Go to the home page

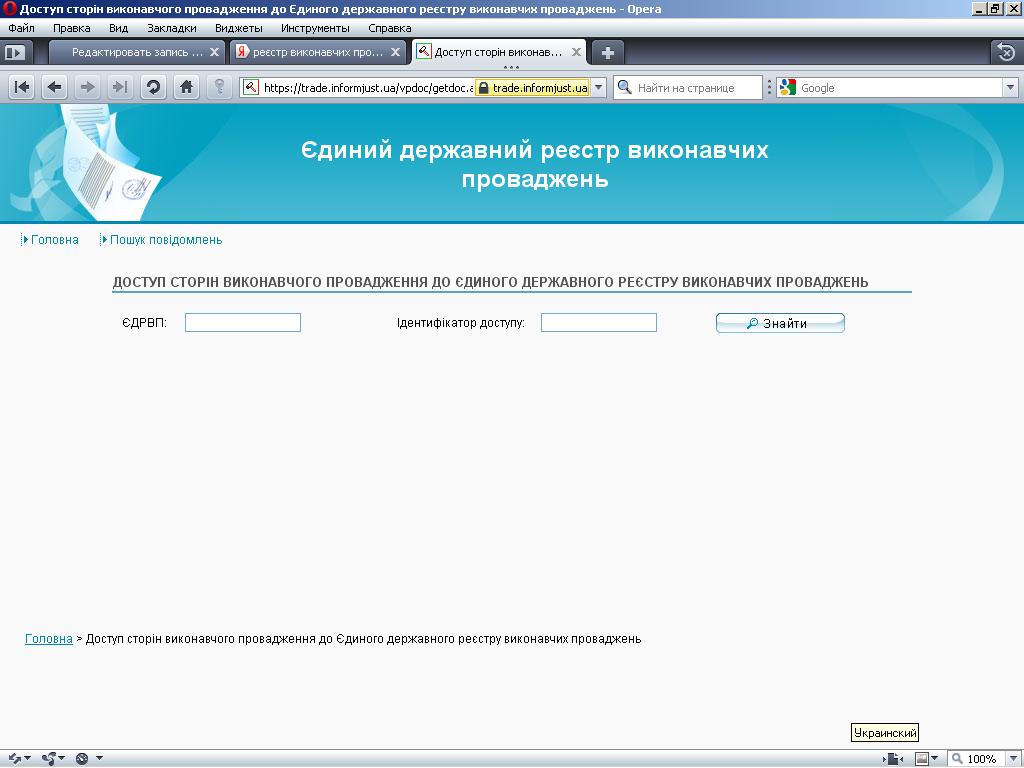(186, 87)
